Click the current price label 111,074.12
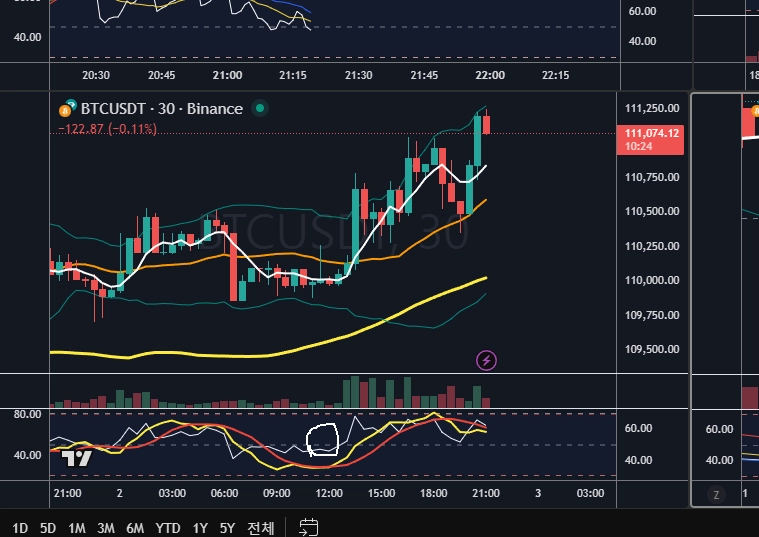 (x=650, y=139)
